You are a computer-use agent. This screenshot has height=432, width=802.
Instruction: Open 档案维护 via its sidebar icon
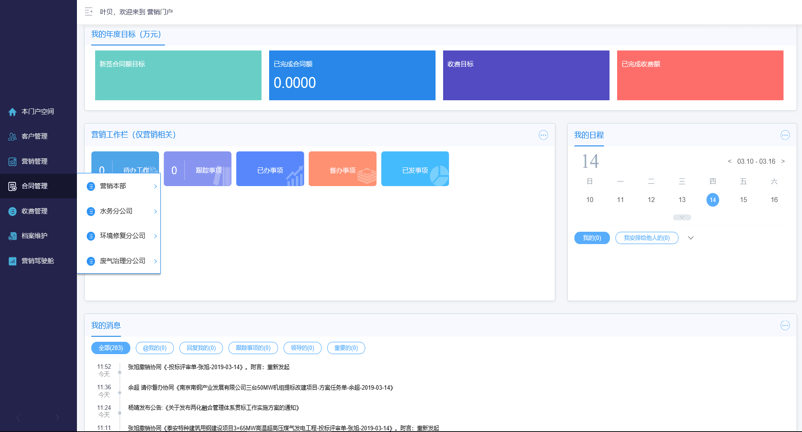tap(12, 236)
